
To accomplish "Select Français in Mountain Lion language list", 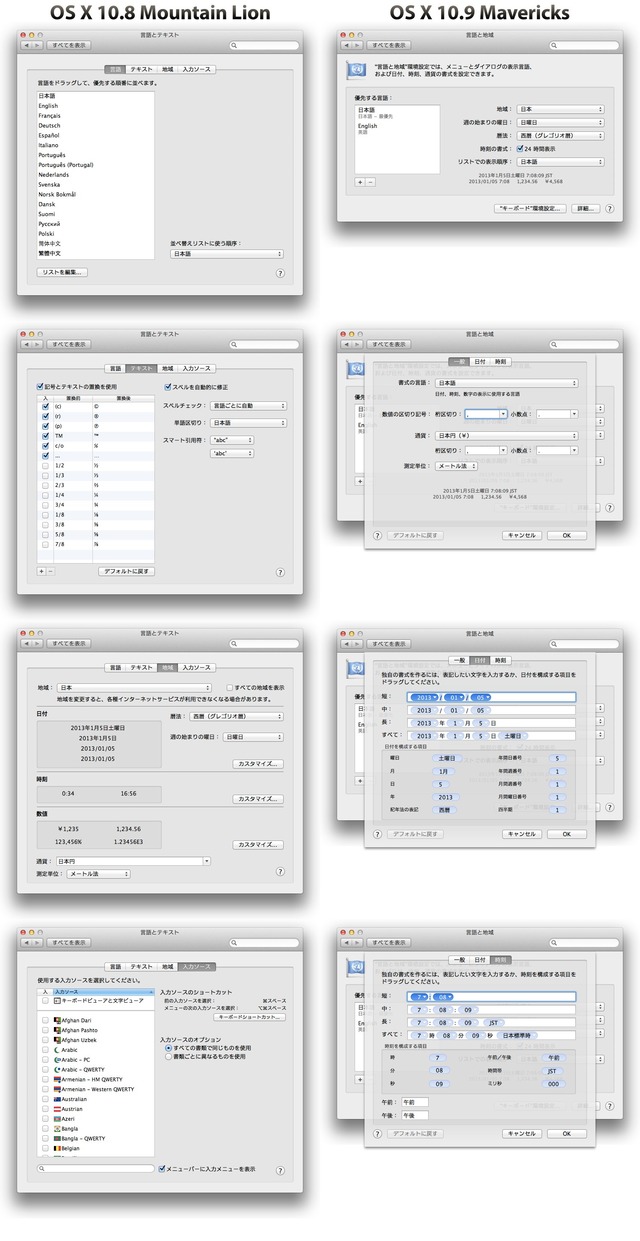I will click(x=49, y=116).
